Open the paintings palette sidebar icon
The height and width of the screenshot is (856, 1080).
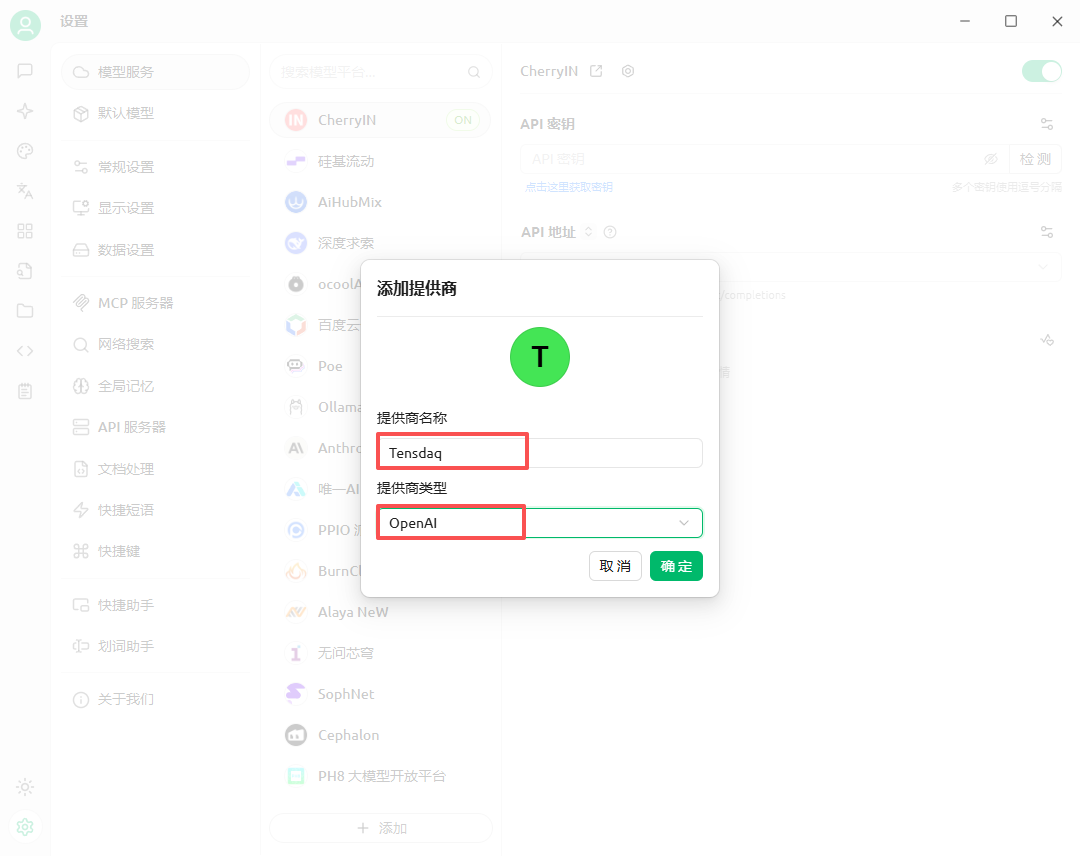tap(25, 151)
